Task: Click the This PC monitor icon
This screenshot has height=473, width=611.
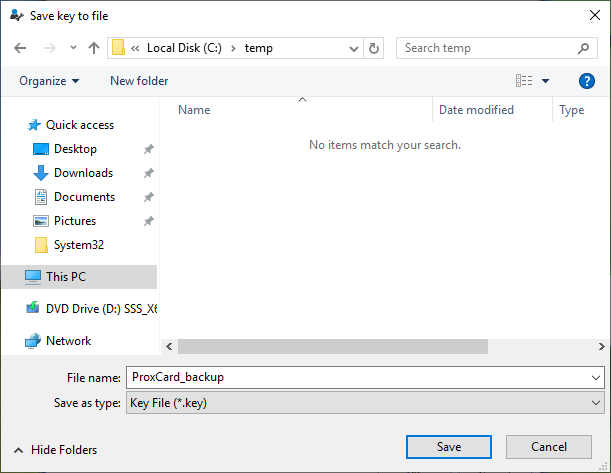Action: point(33,277)
